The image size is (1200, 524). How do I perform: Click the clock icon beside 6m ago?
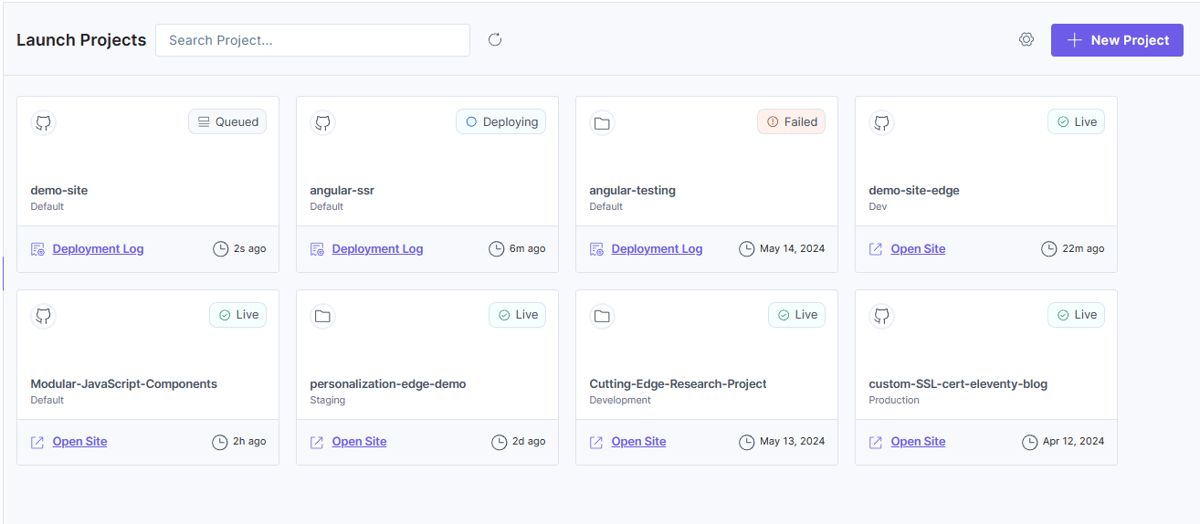tap(496, 249)
